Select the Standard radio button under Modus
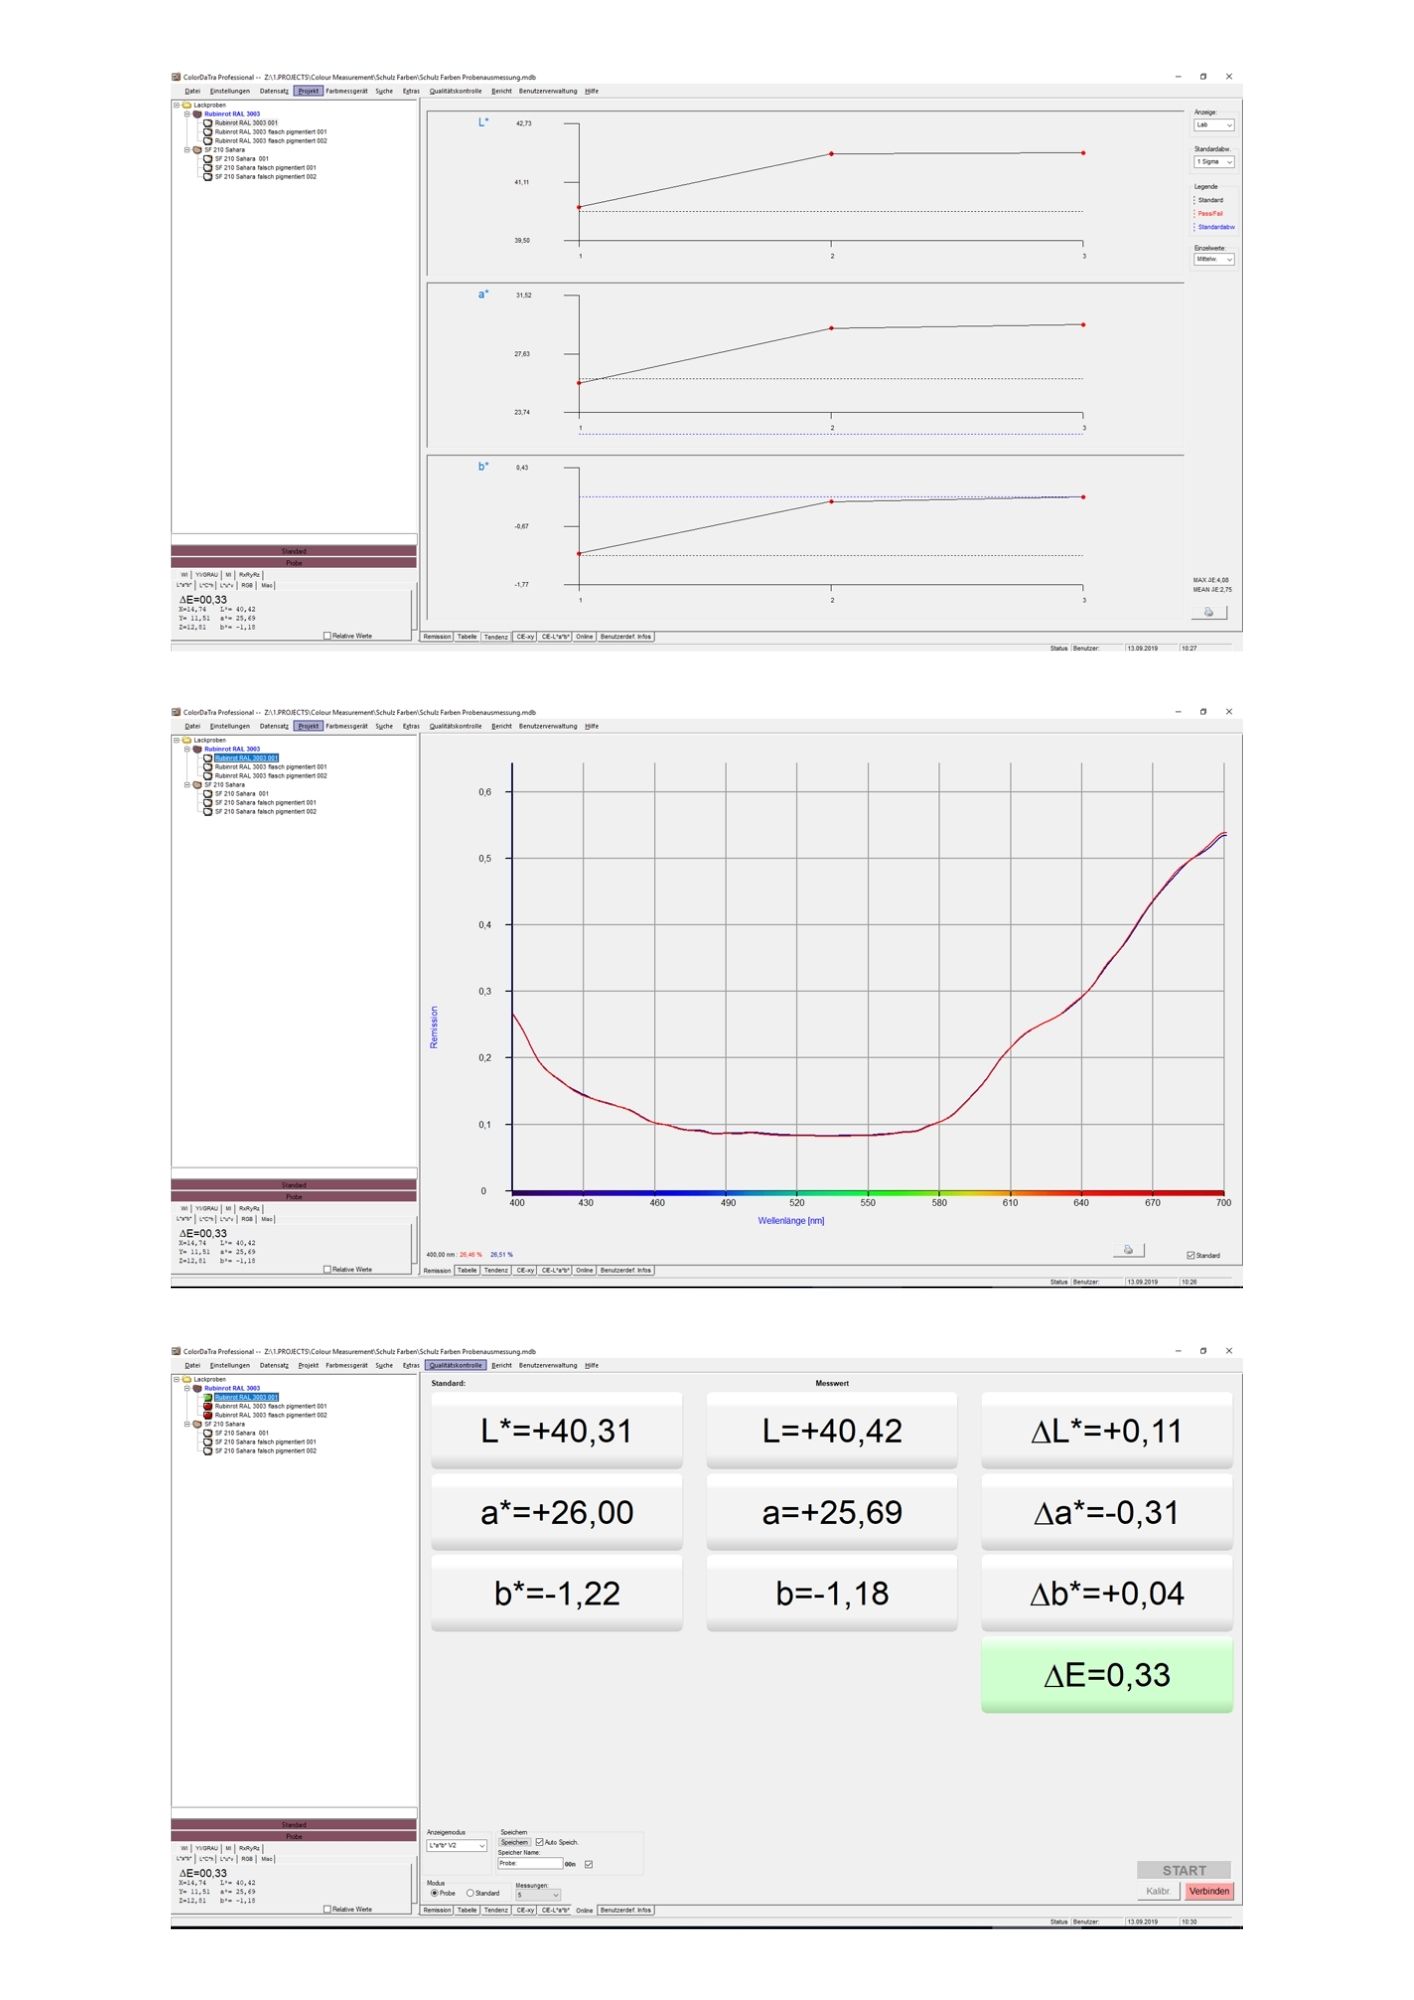Image resolution: width=1414 pixels, height=2000 pixels. pos(470,1893)
